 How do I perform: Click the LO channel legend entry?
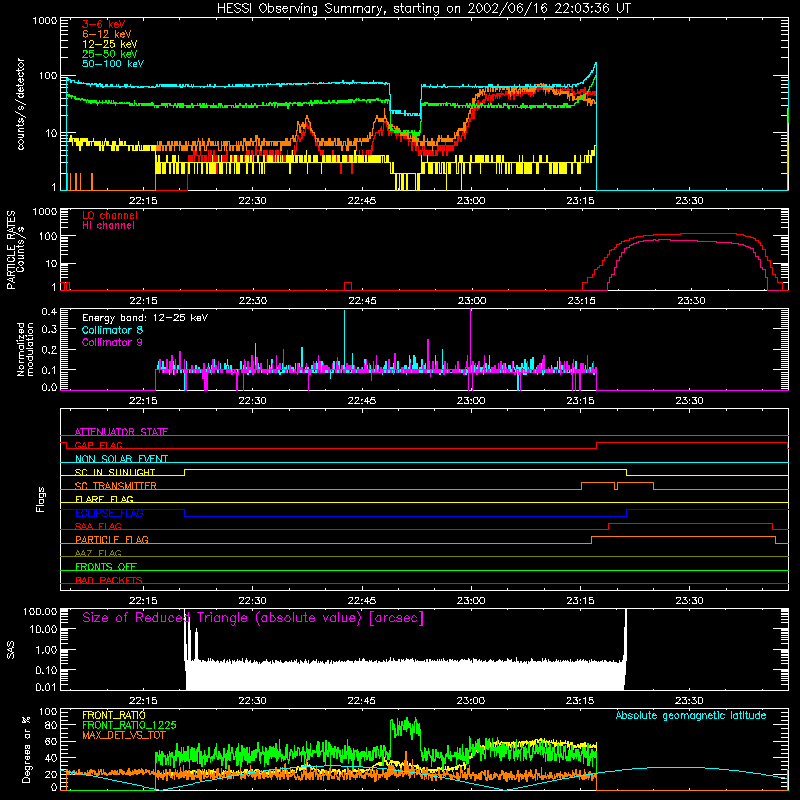click(110, 215)
